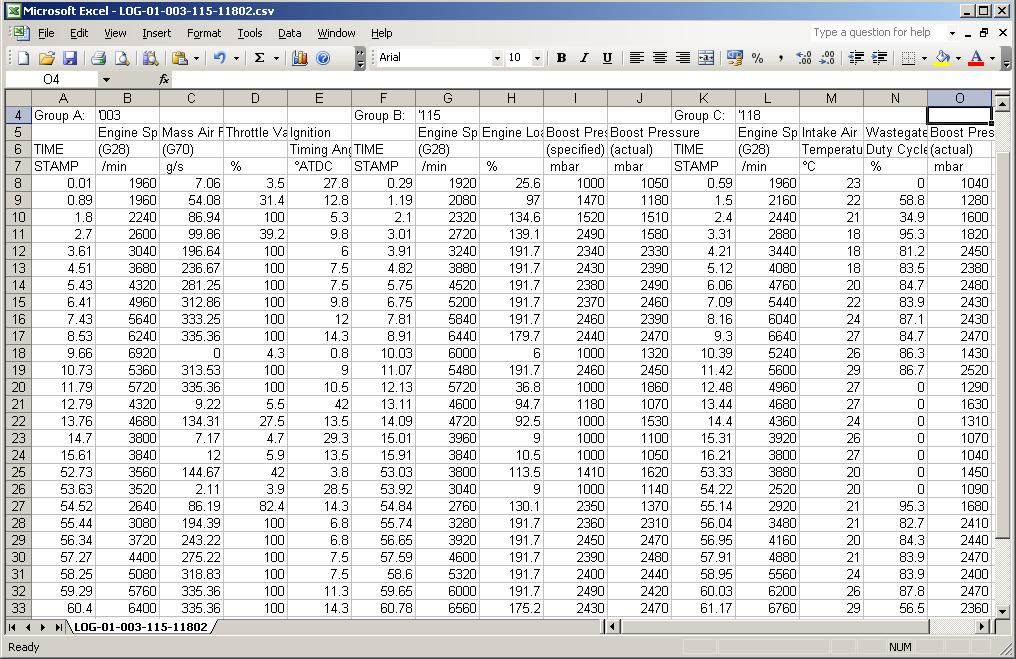Viewport: 1016px width, 659px height.
Task: Click the Chart Wizard icon
Action: 299,58
